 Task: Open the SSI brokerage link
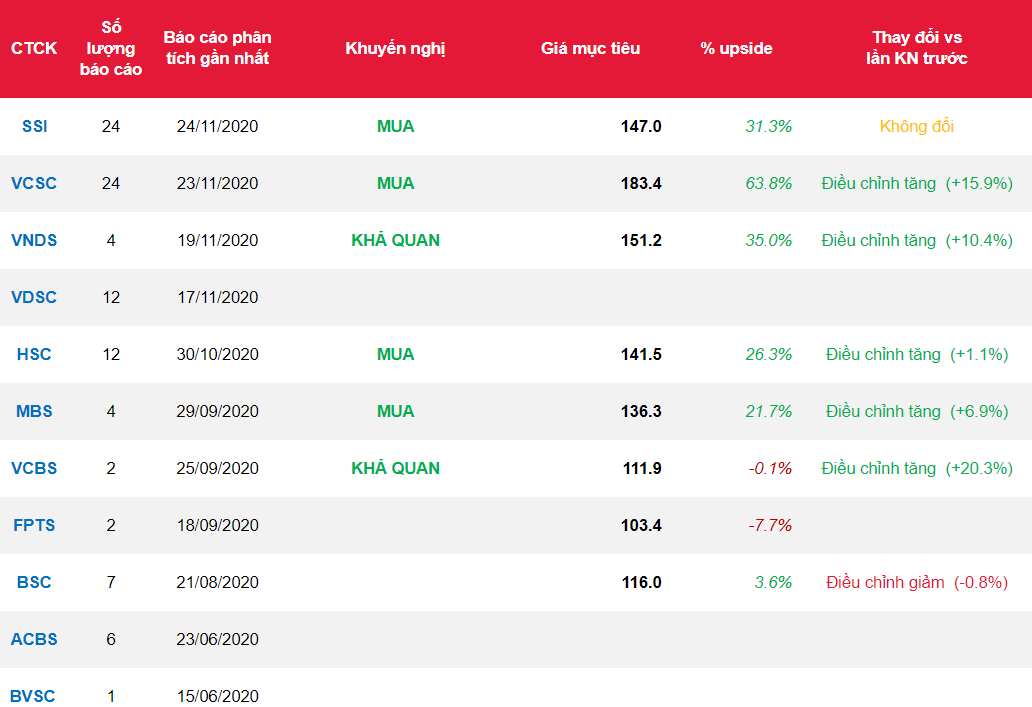pyautogui.click(x=34, y=126)
